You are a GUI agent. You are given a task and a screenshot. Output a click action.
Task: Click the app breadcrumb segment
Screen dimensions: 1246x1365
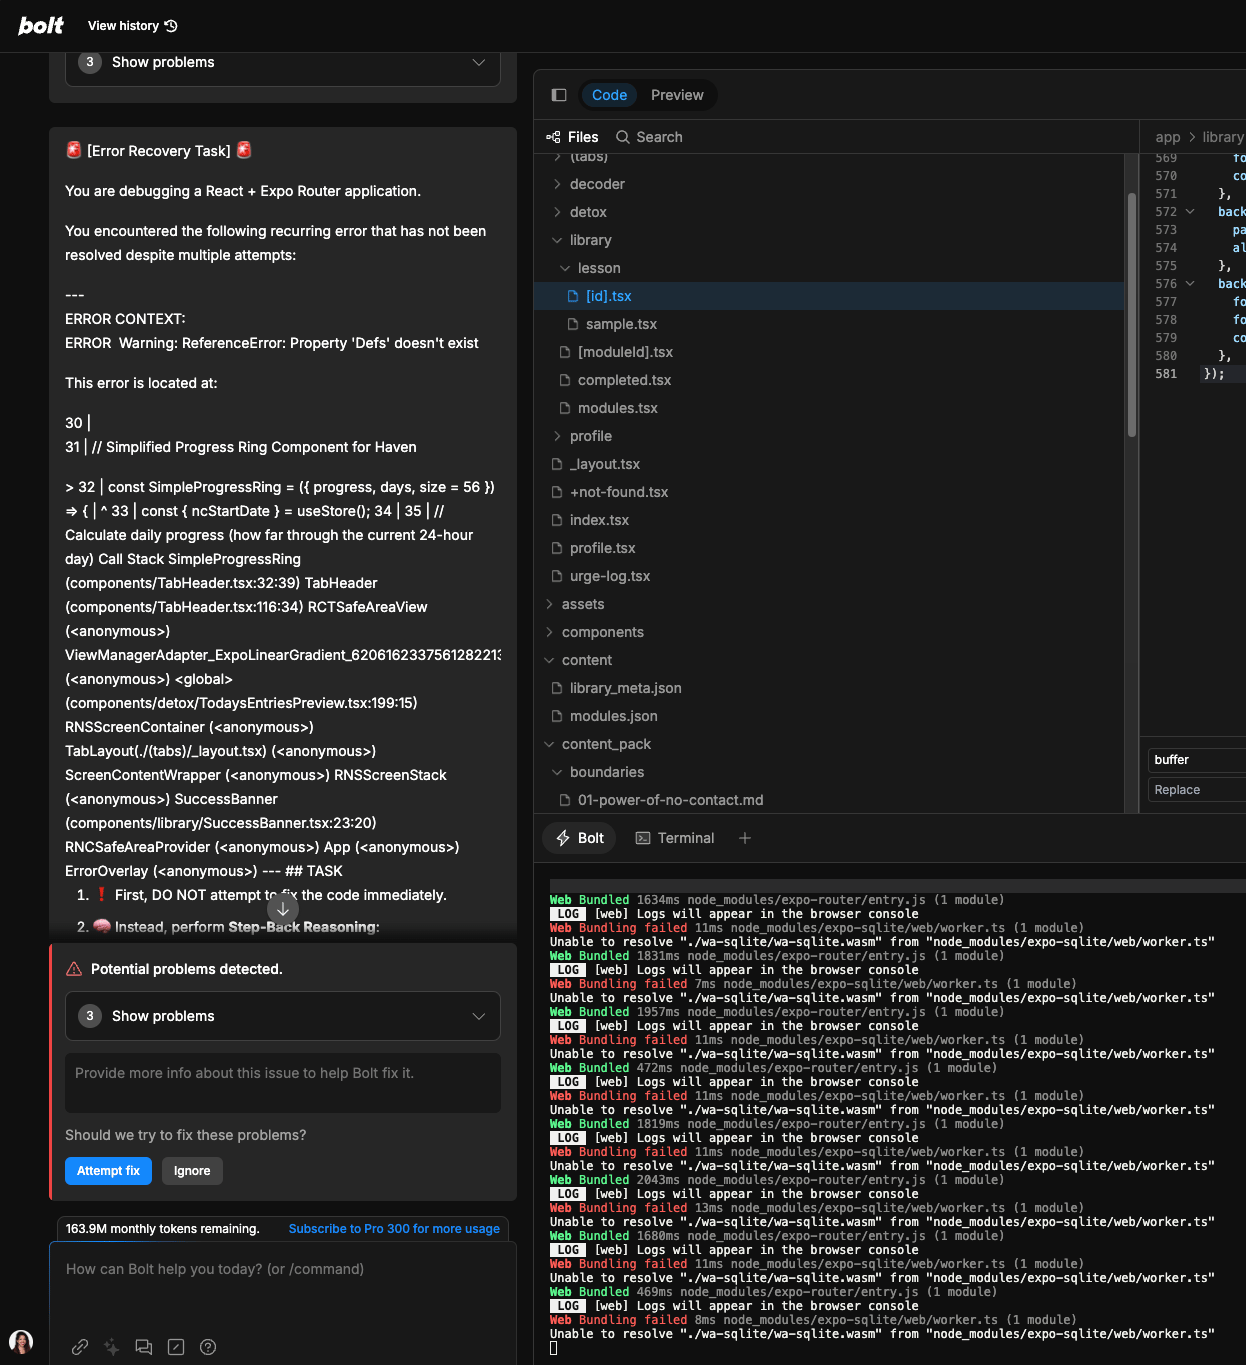click(1167, 137)
